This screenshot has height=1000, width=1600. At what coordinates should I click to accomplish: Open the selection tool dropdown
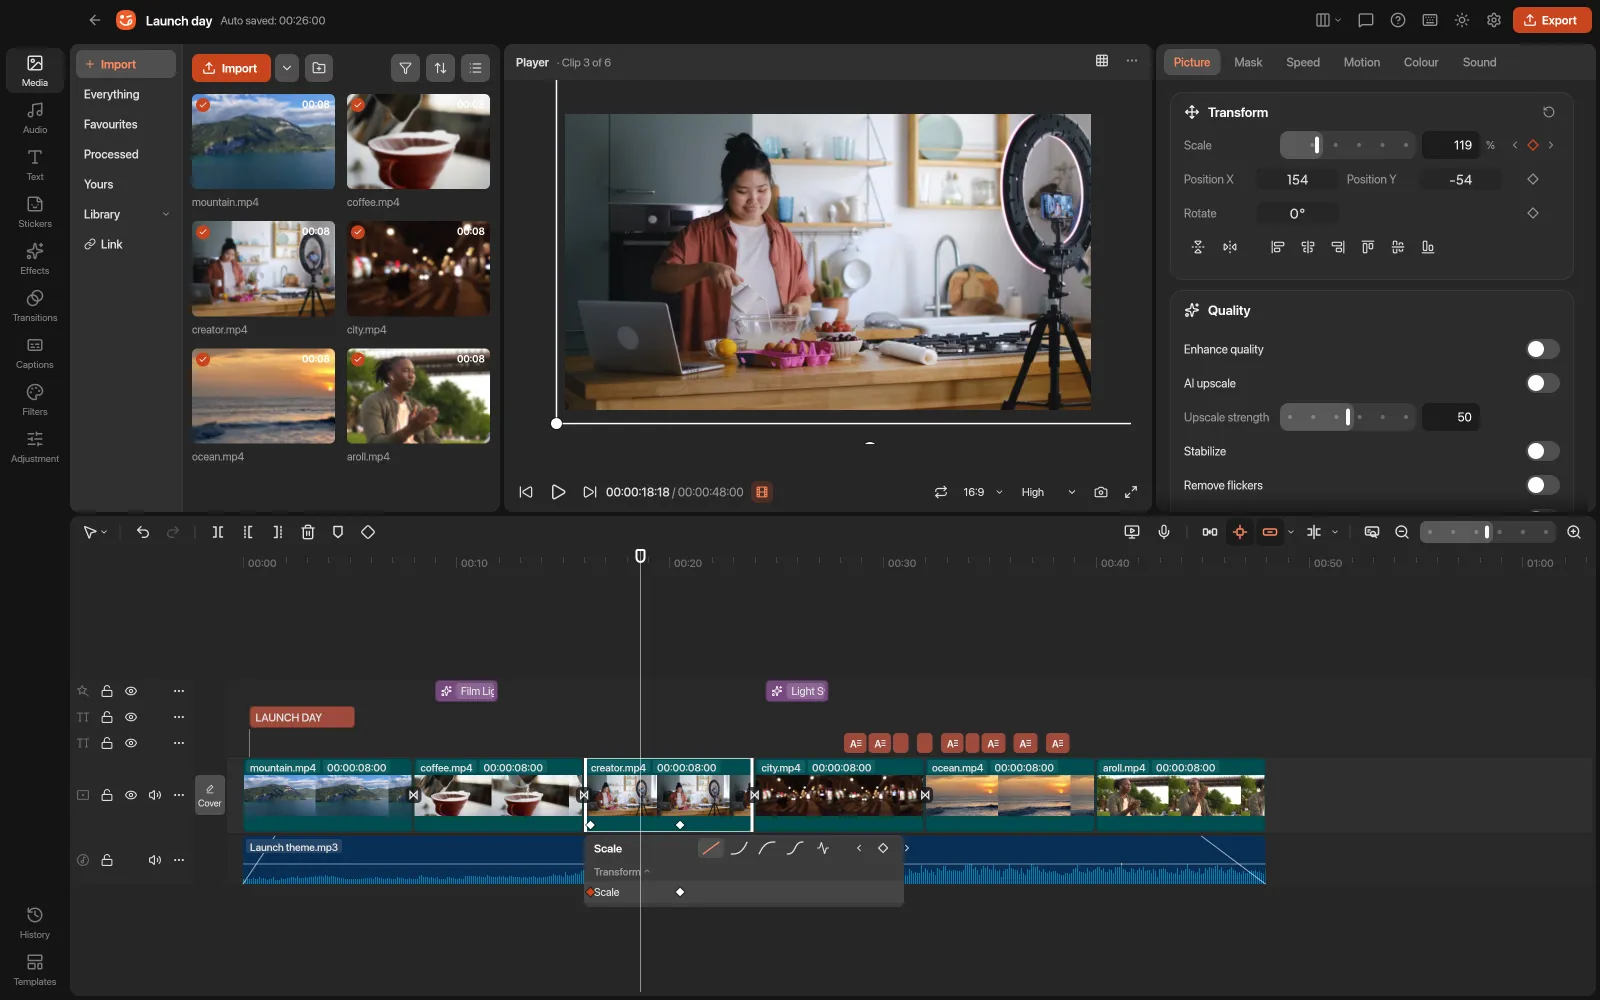click(104, 533)
